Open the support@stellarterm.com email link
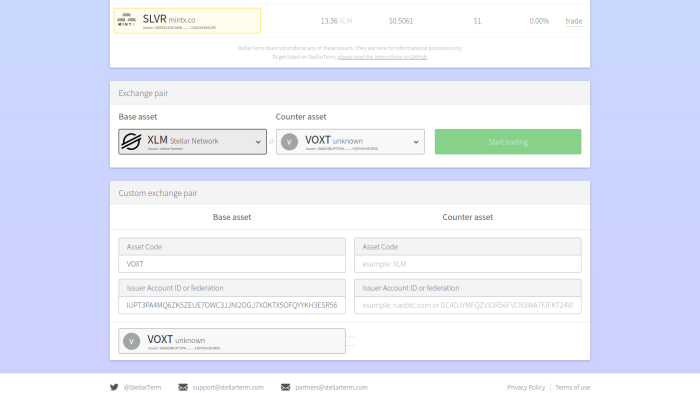Image resolution: width=700 pixels, height=393 pixels. tap(228, 387)
